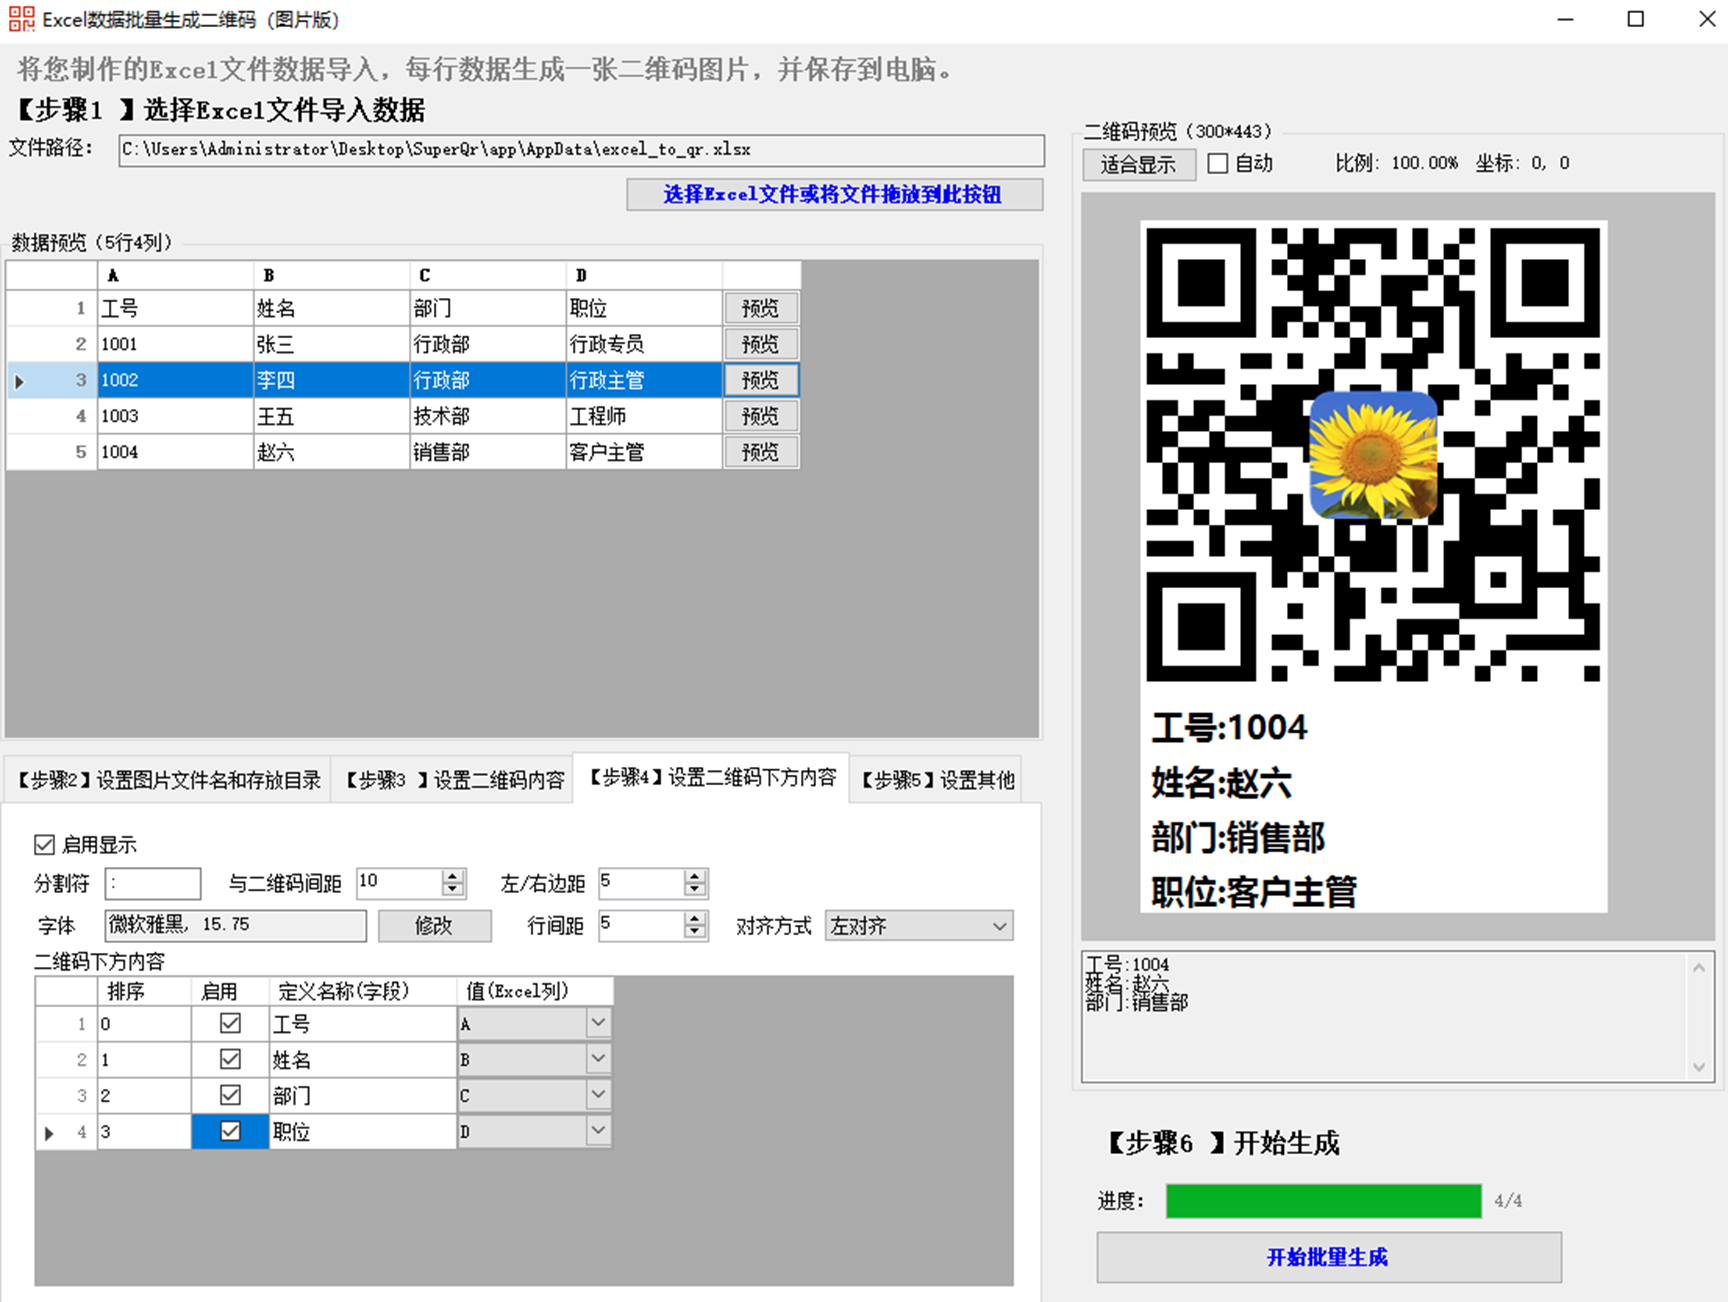Enable the 自动 checkbox in preview panel
1728x1302 pixels.
click(x=1218, y=163)
